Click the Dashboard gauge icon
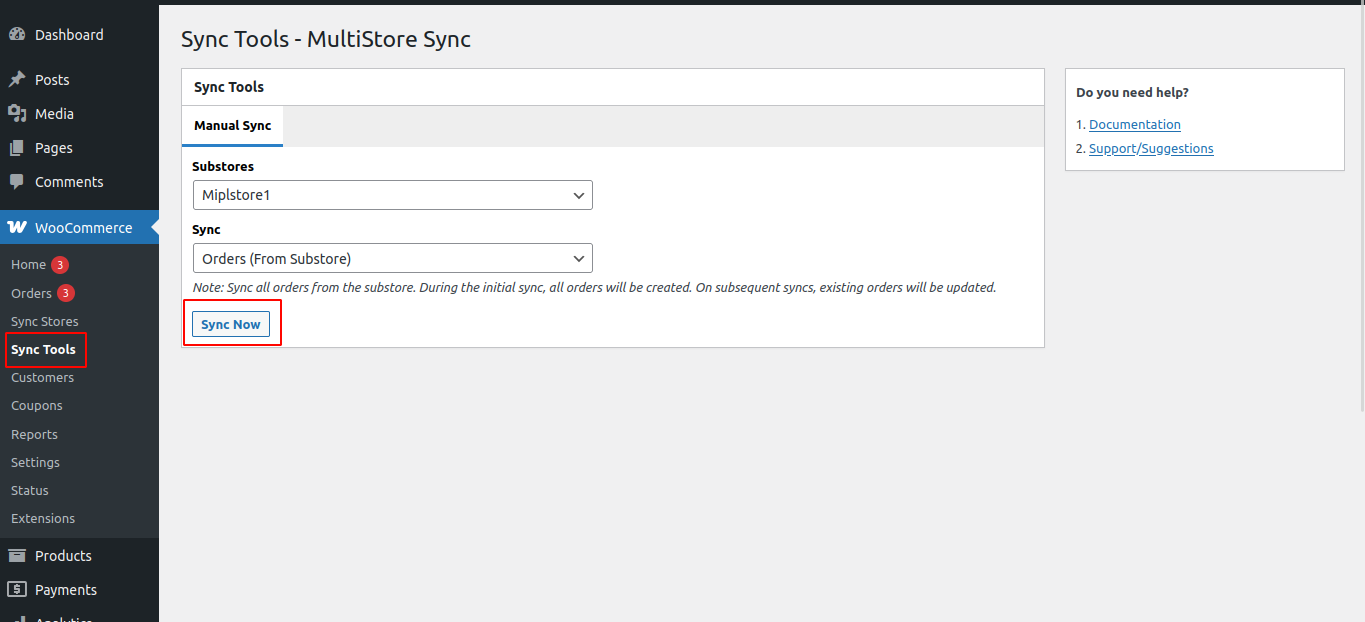Image resolution: width=1365 pixels, height=622 pixels. [x=17, y=35]
